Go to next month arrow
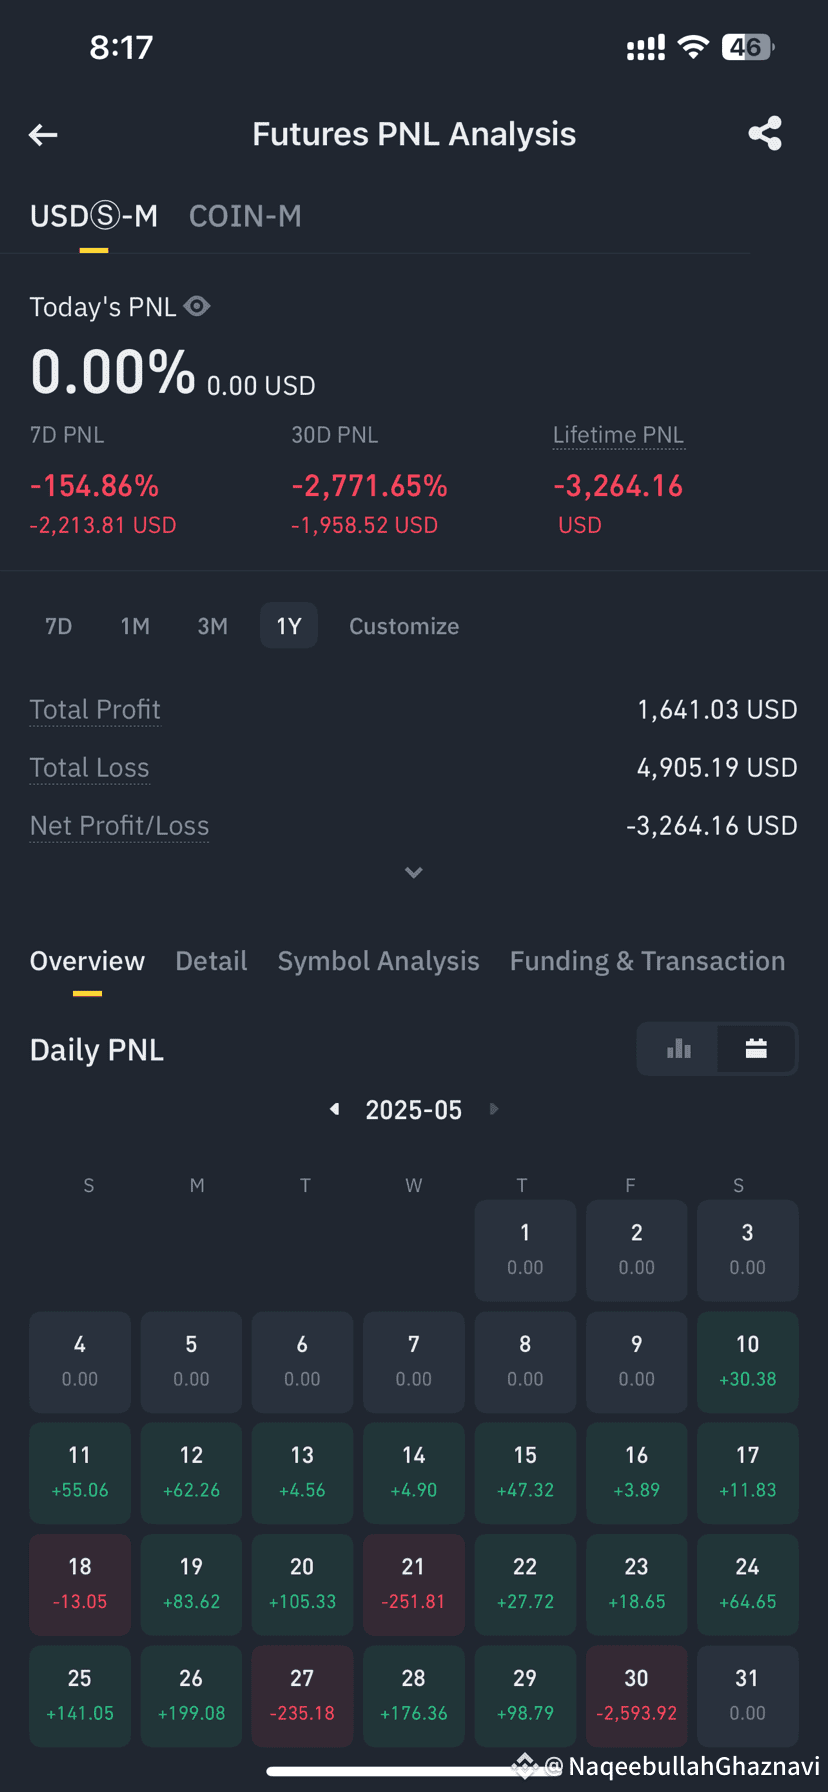The width and height of the screenshot is (828, 1792). pyautogui.click(x=493, y=1109)
